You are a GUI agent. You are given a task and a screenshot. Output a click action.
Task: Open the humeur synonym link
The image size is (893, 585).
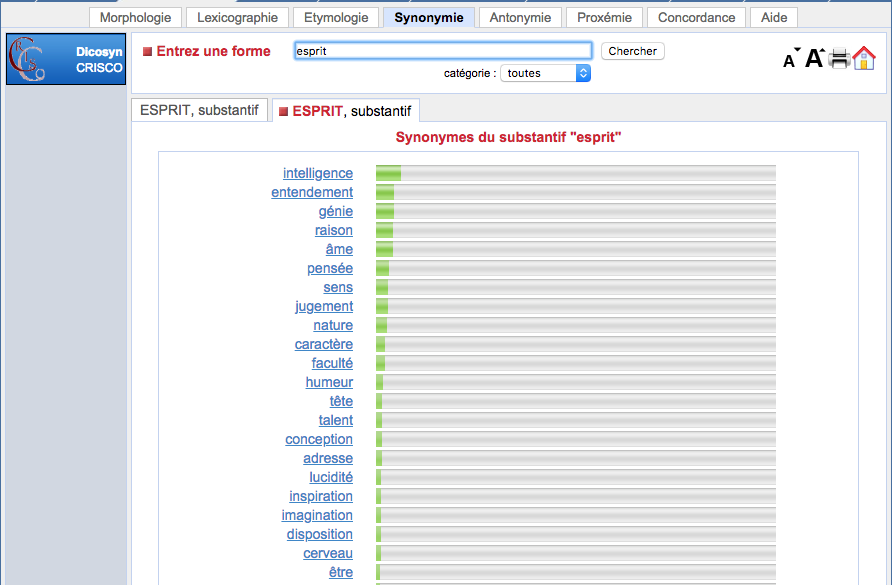[329, 382]
